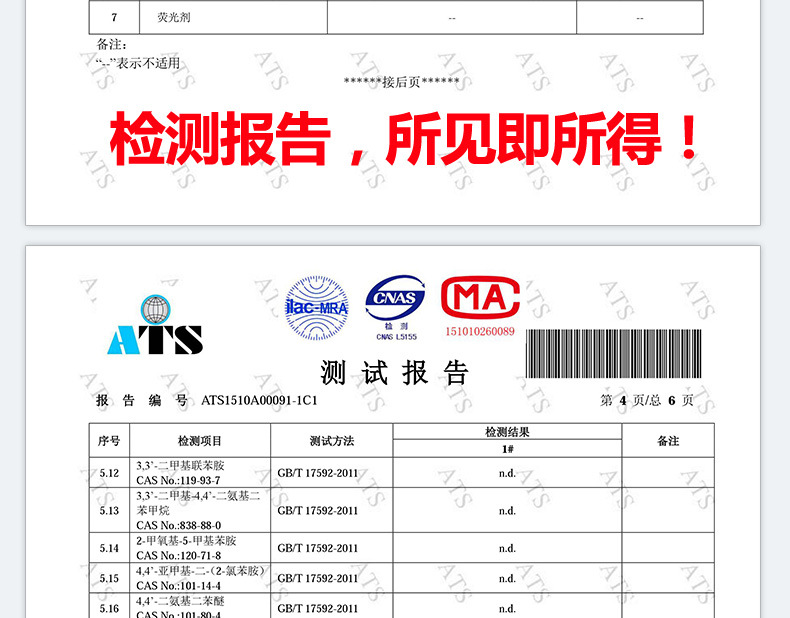This screenshot has width=790, height=618.
Task: Click the ilac-MRA certification logo
Action: [316, 308]
